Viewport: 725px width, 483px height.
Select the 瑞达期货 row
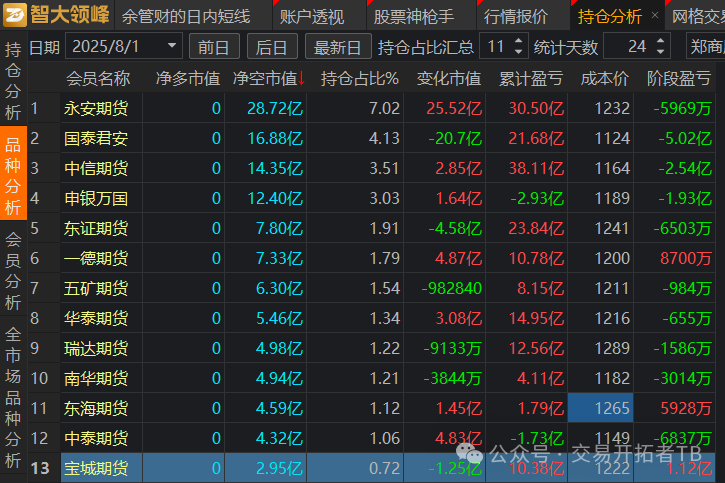(372, 348)
